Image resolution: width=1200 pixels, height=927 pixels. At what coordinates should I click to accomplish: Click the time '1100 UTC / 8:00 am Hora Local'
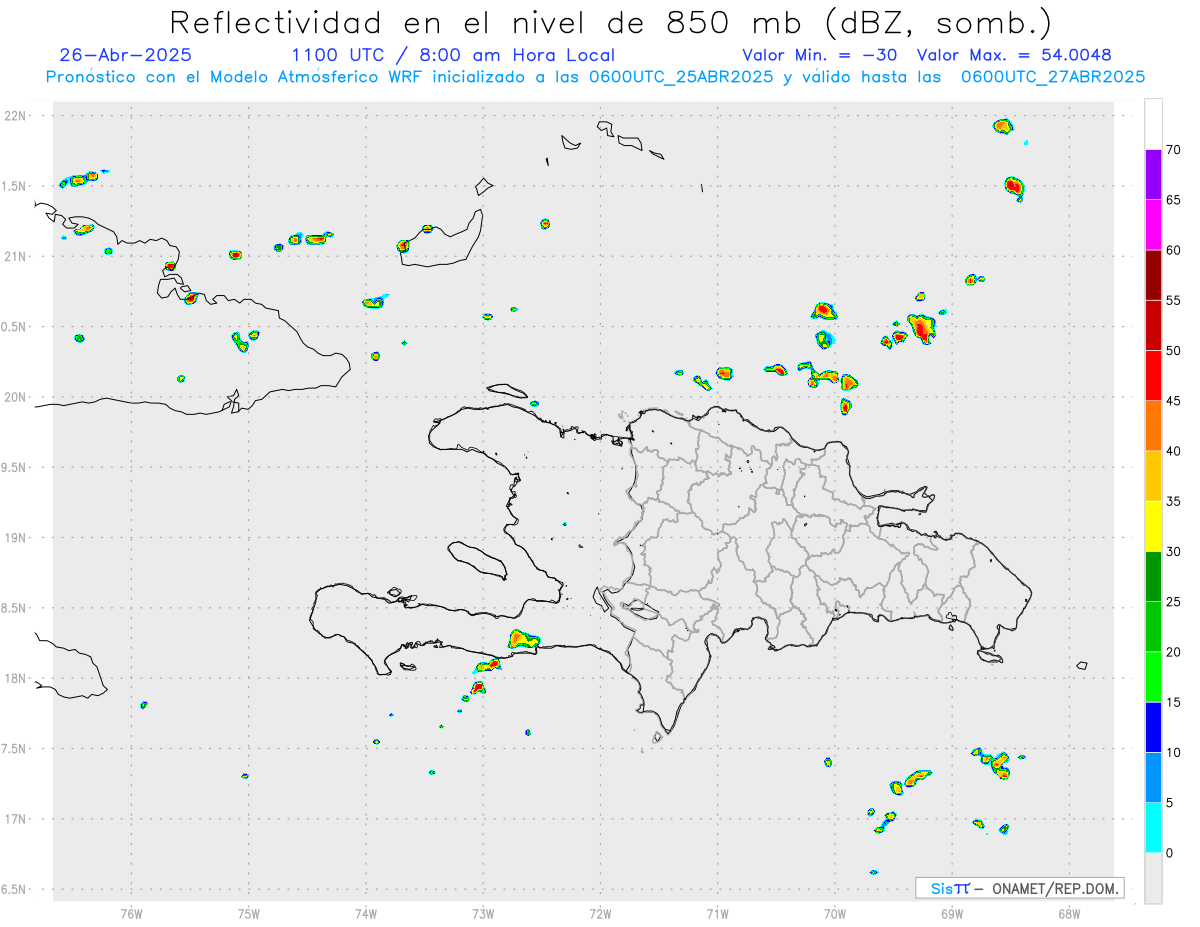tap(453, 55)
